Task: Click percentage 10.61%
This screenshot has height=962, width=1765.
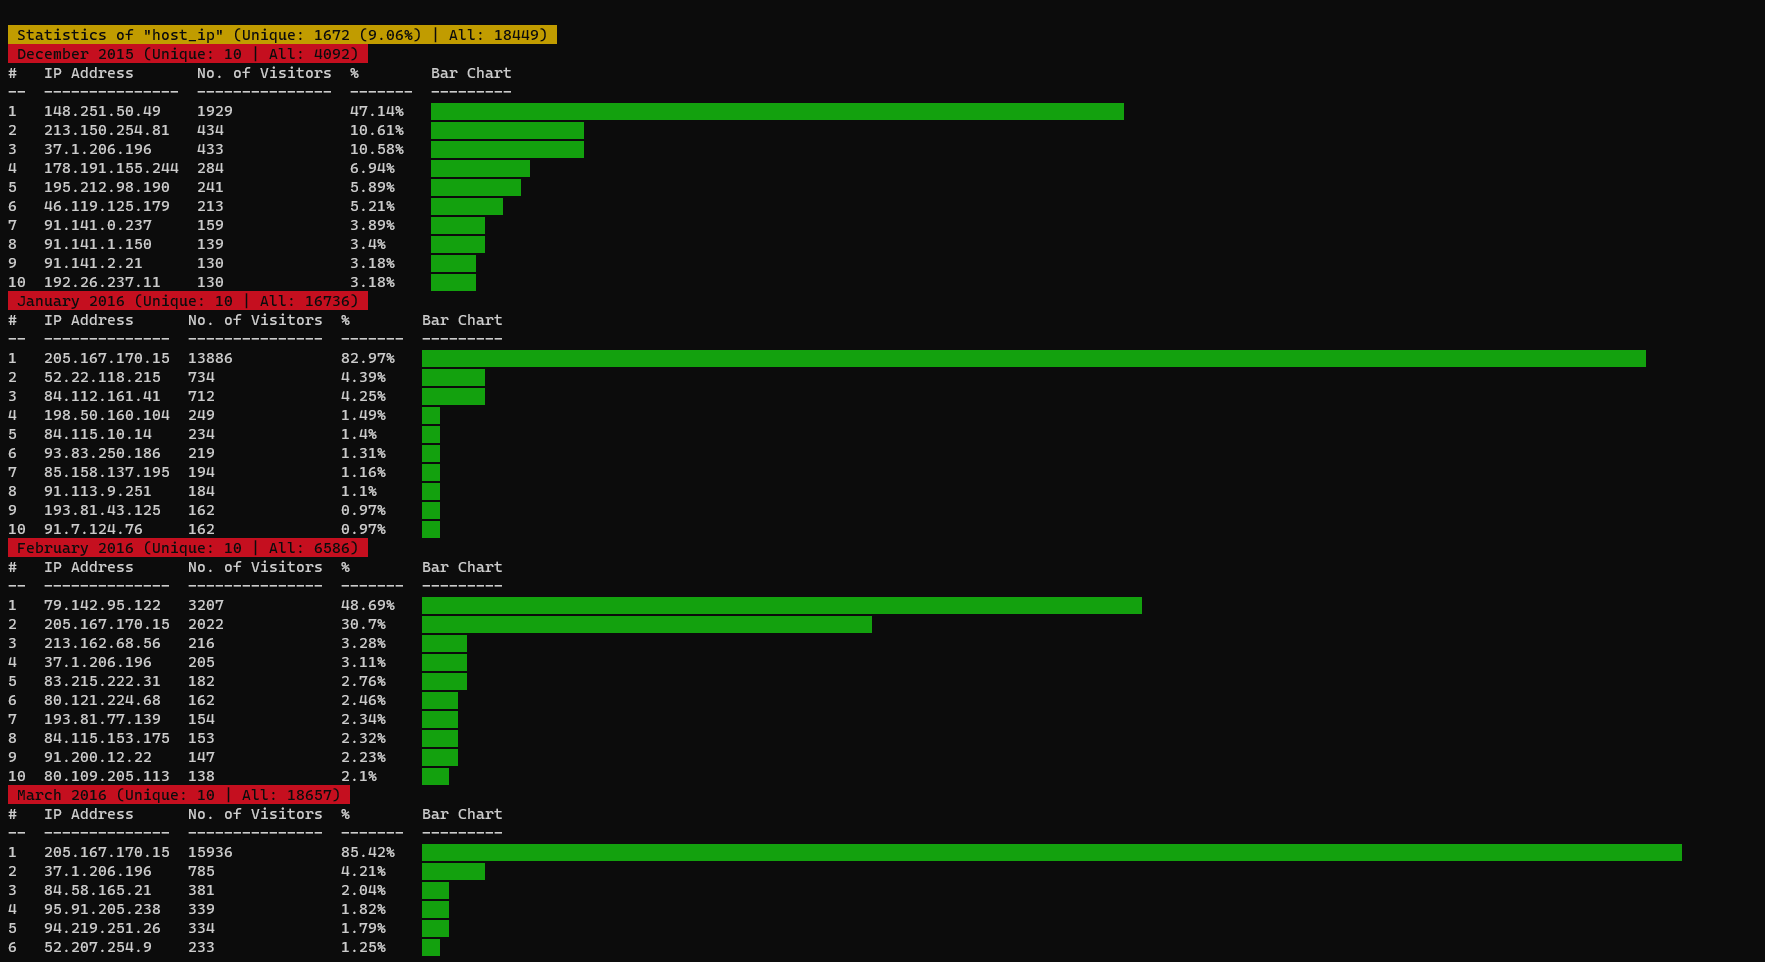Action: click(377, 130)
